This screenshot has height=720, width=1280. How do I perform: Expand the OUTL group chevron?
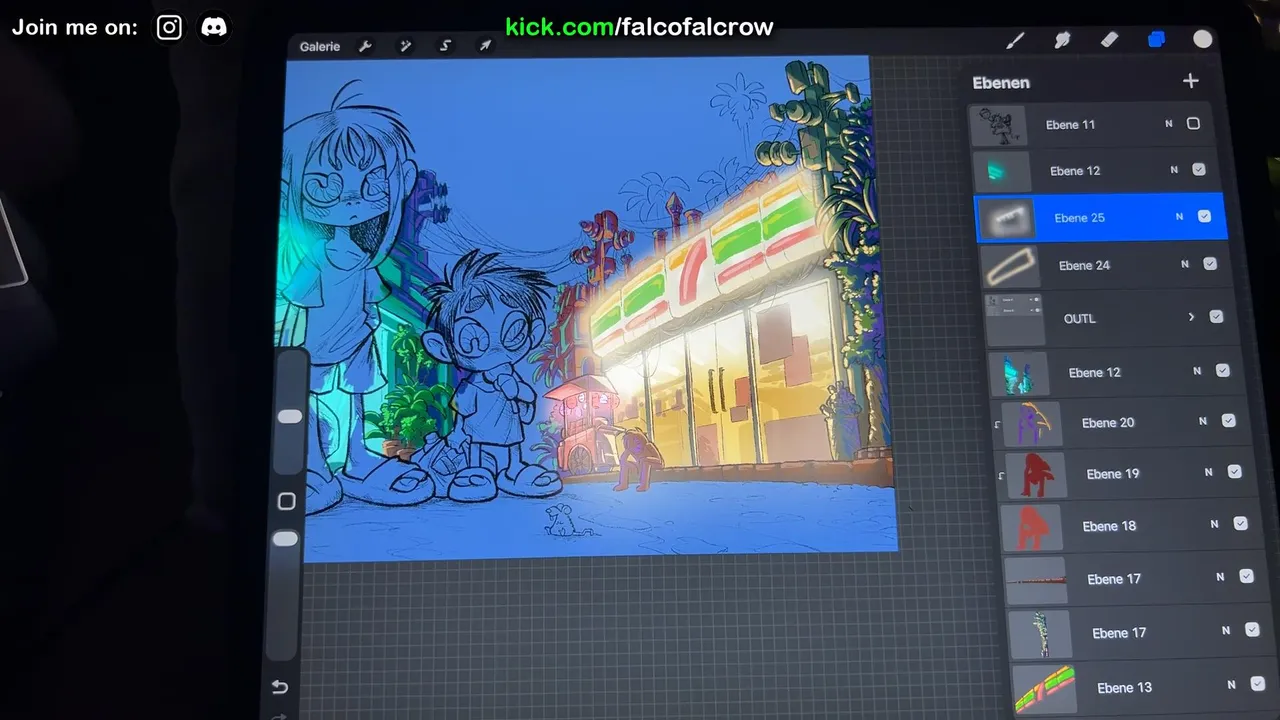[1191, 317]
